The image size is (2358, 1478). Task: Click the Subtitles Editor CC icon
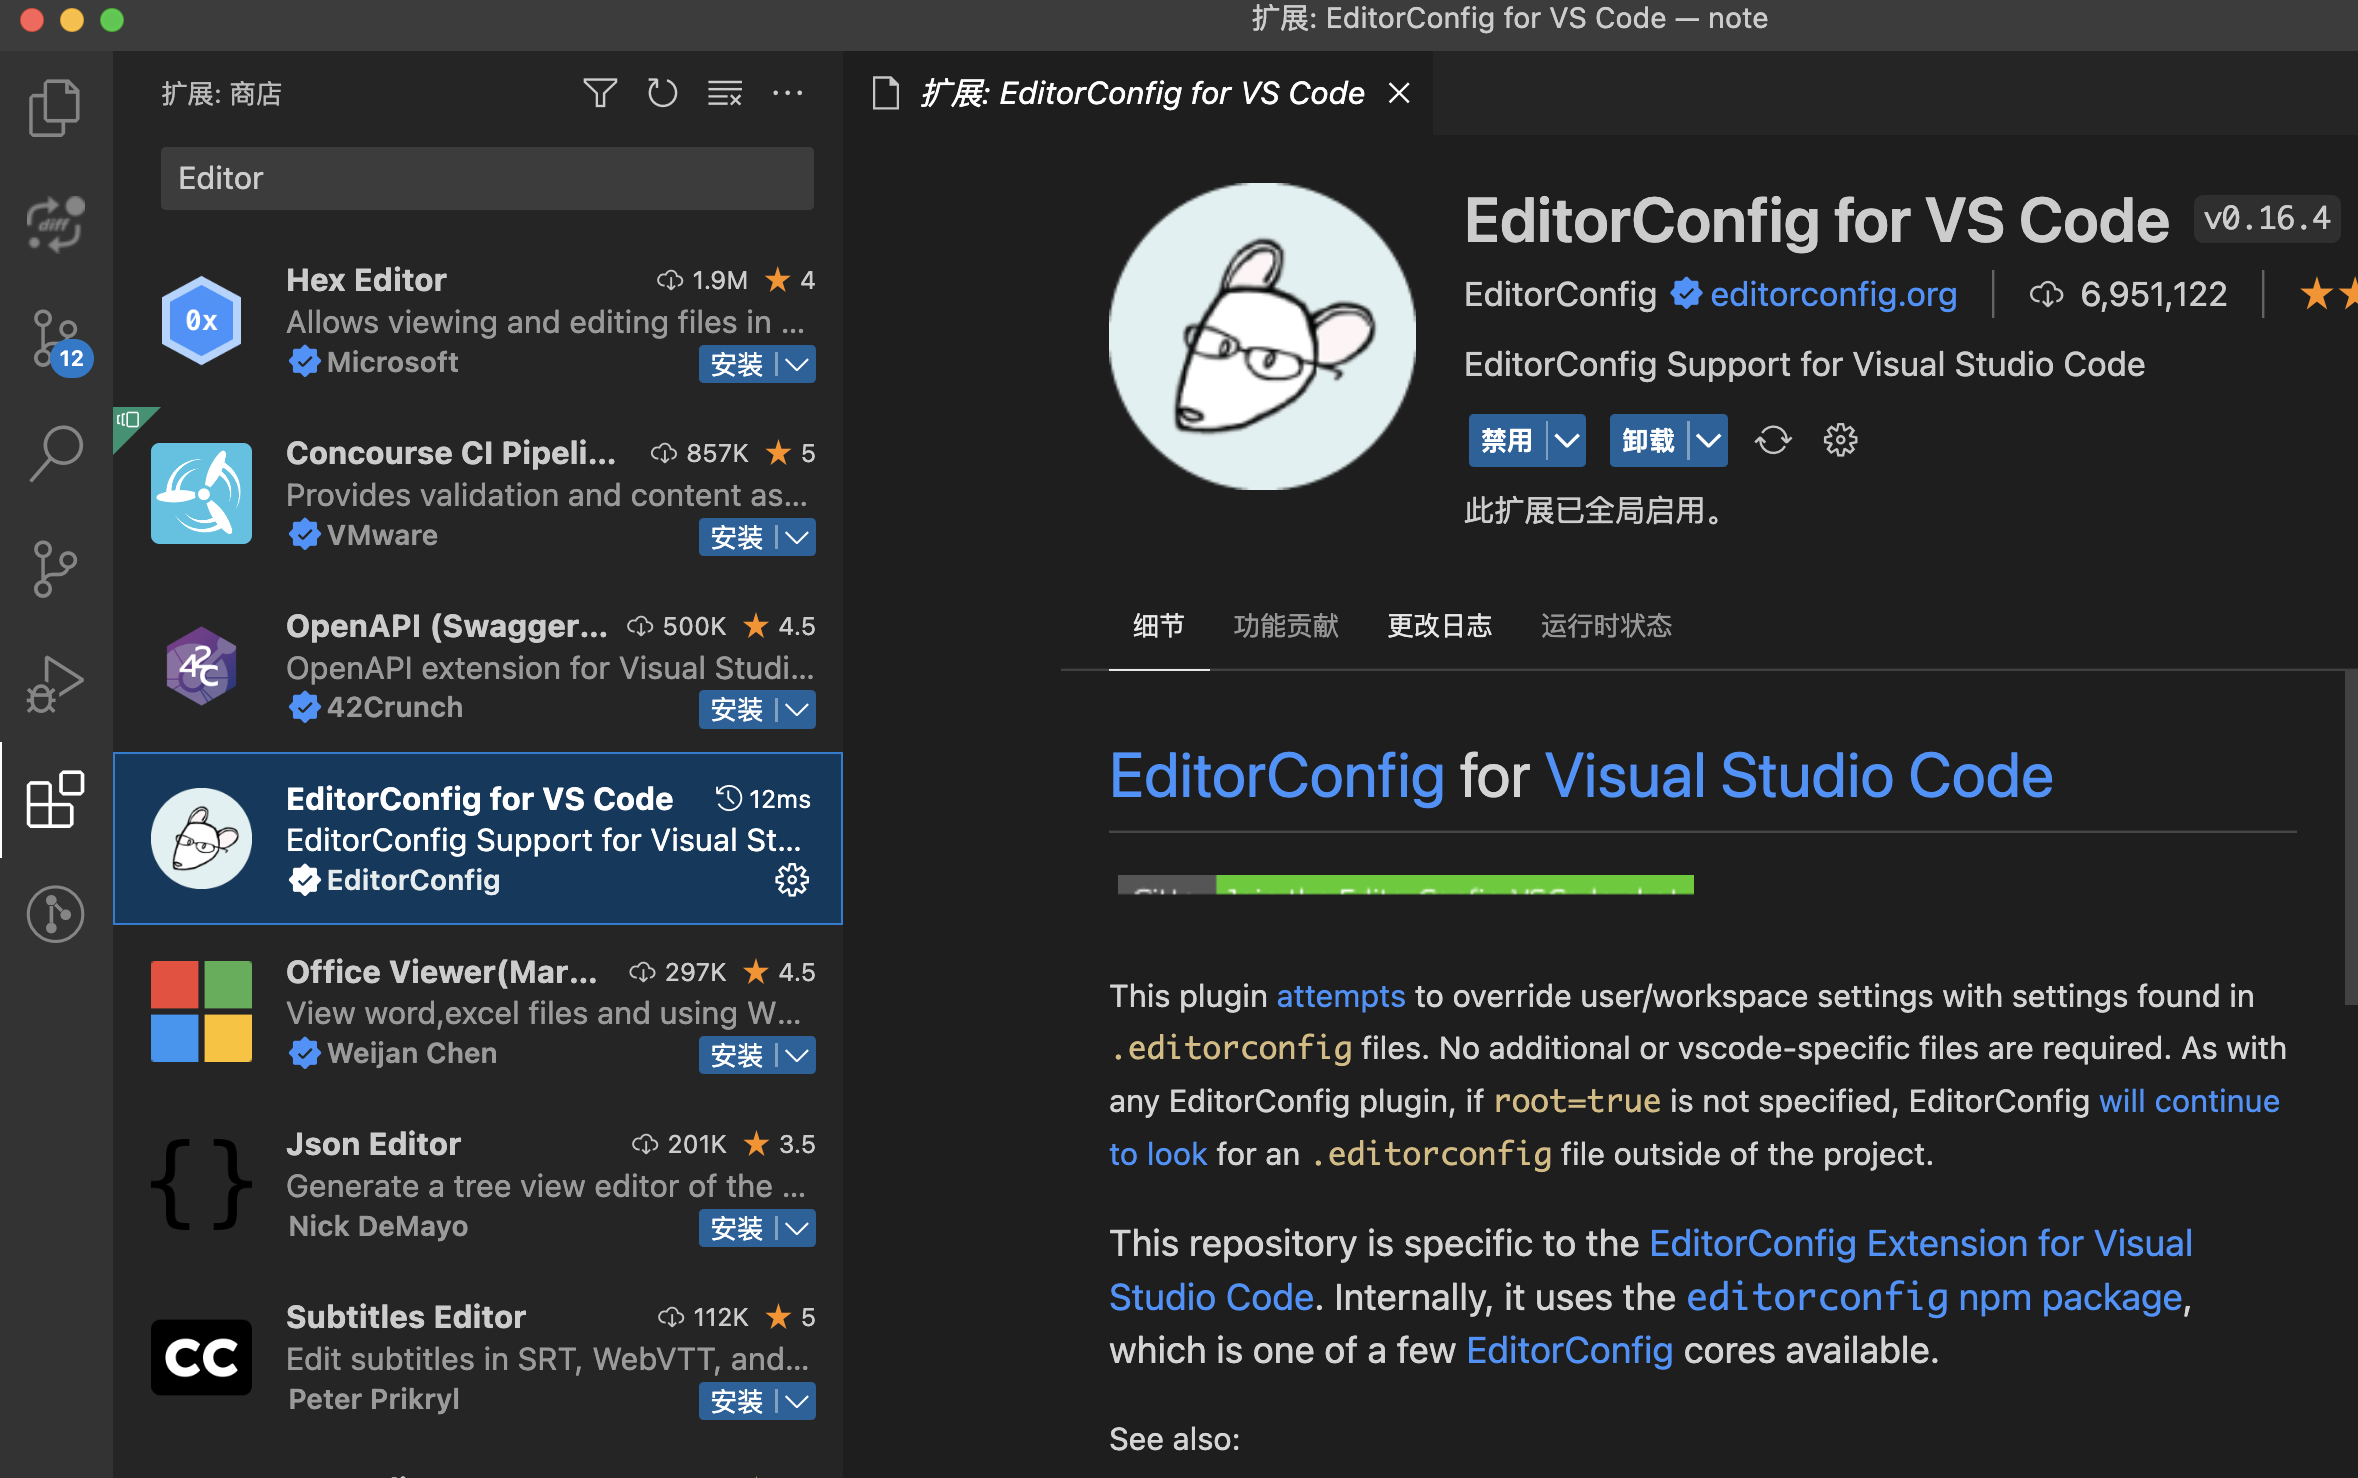pos(201,1357)
